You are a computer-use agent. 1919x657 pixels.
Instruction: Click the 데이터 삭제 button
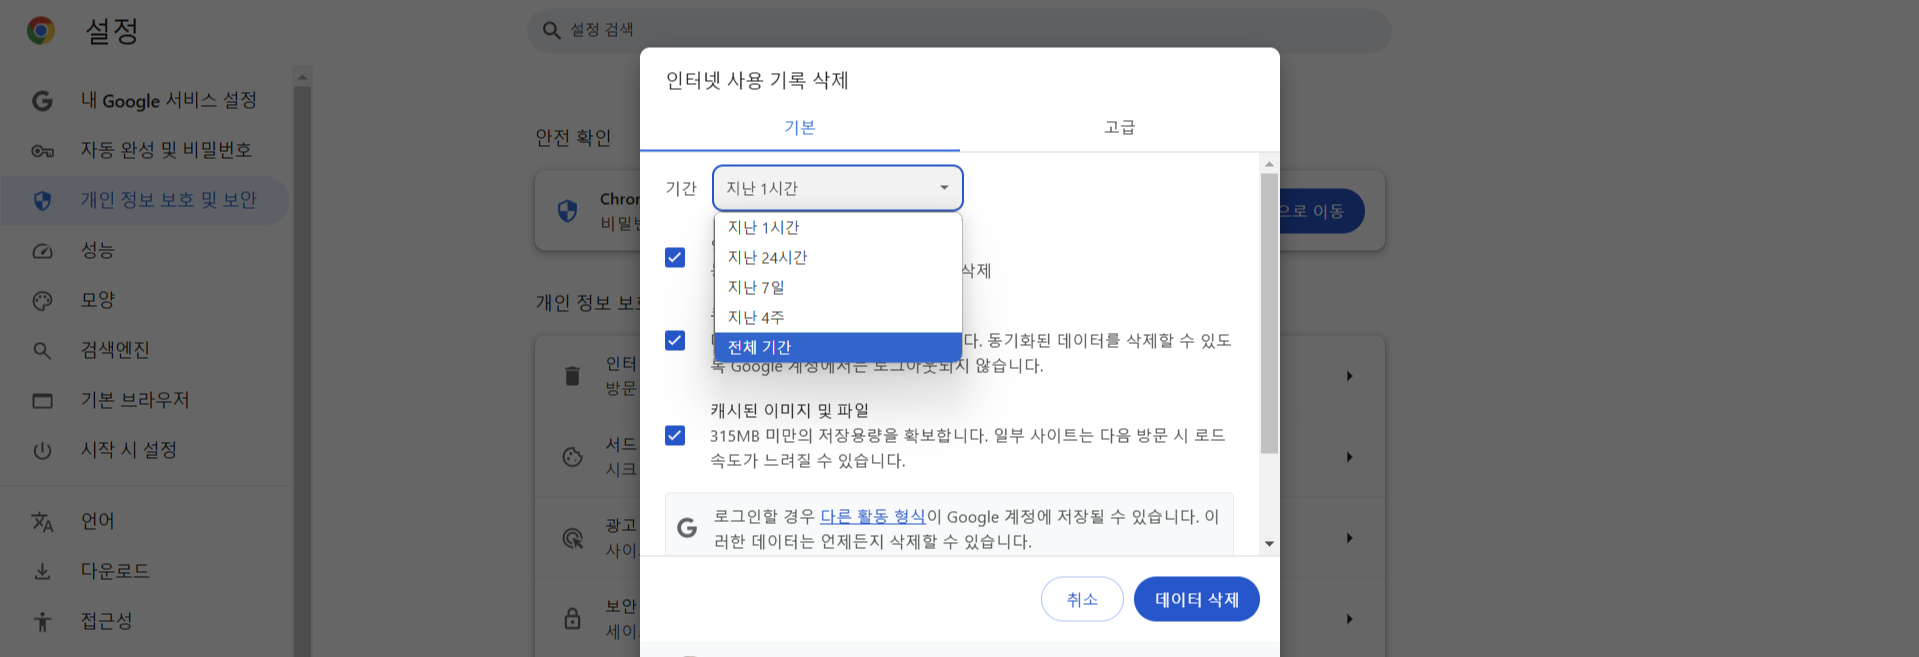coord(1197,599)
